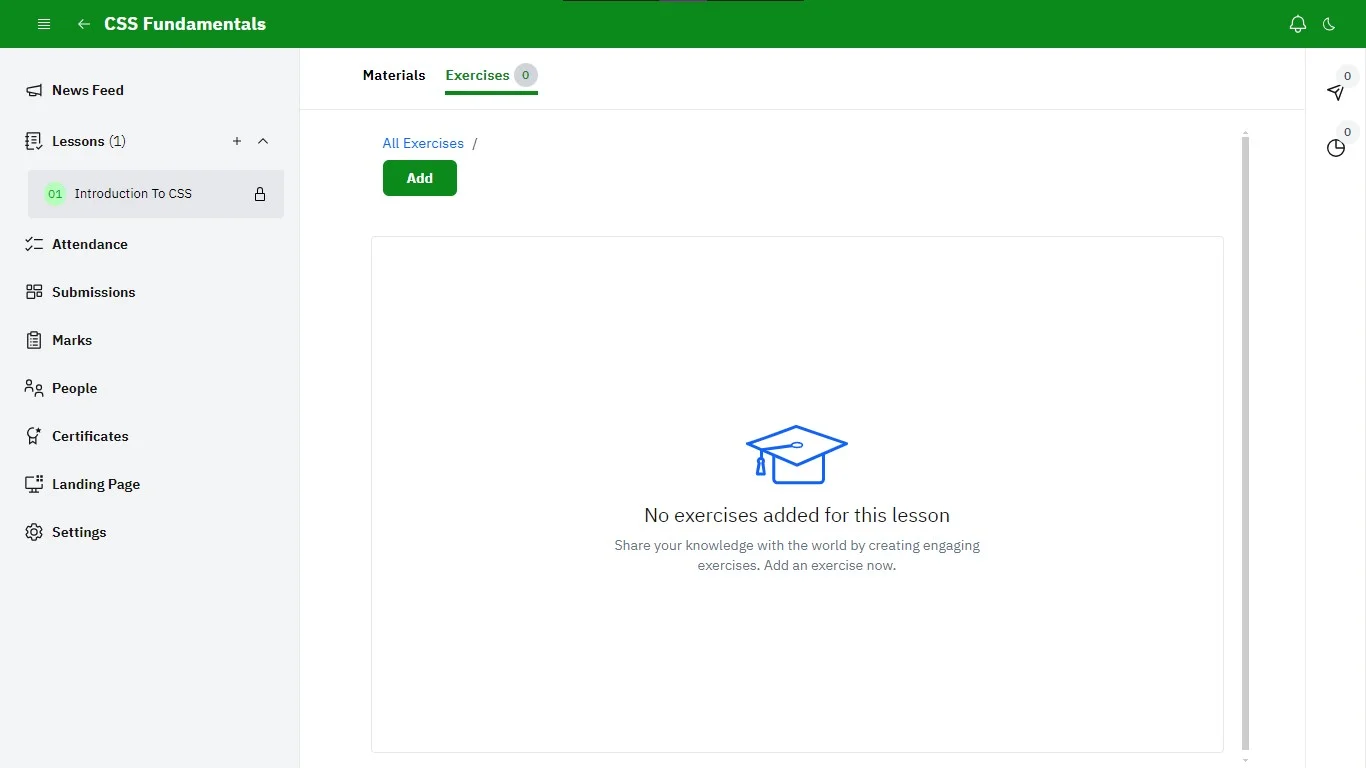Click the green Add button
1366x768 pixels.
[x=420, y=178]
